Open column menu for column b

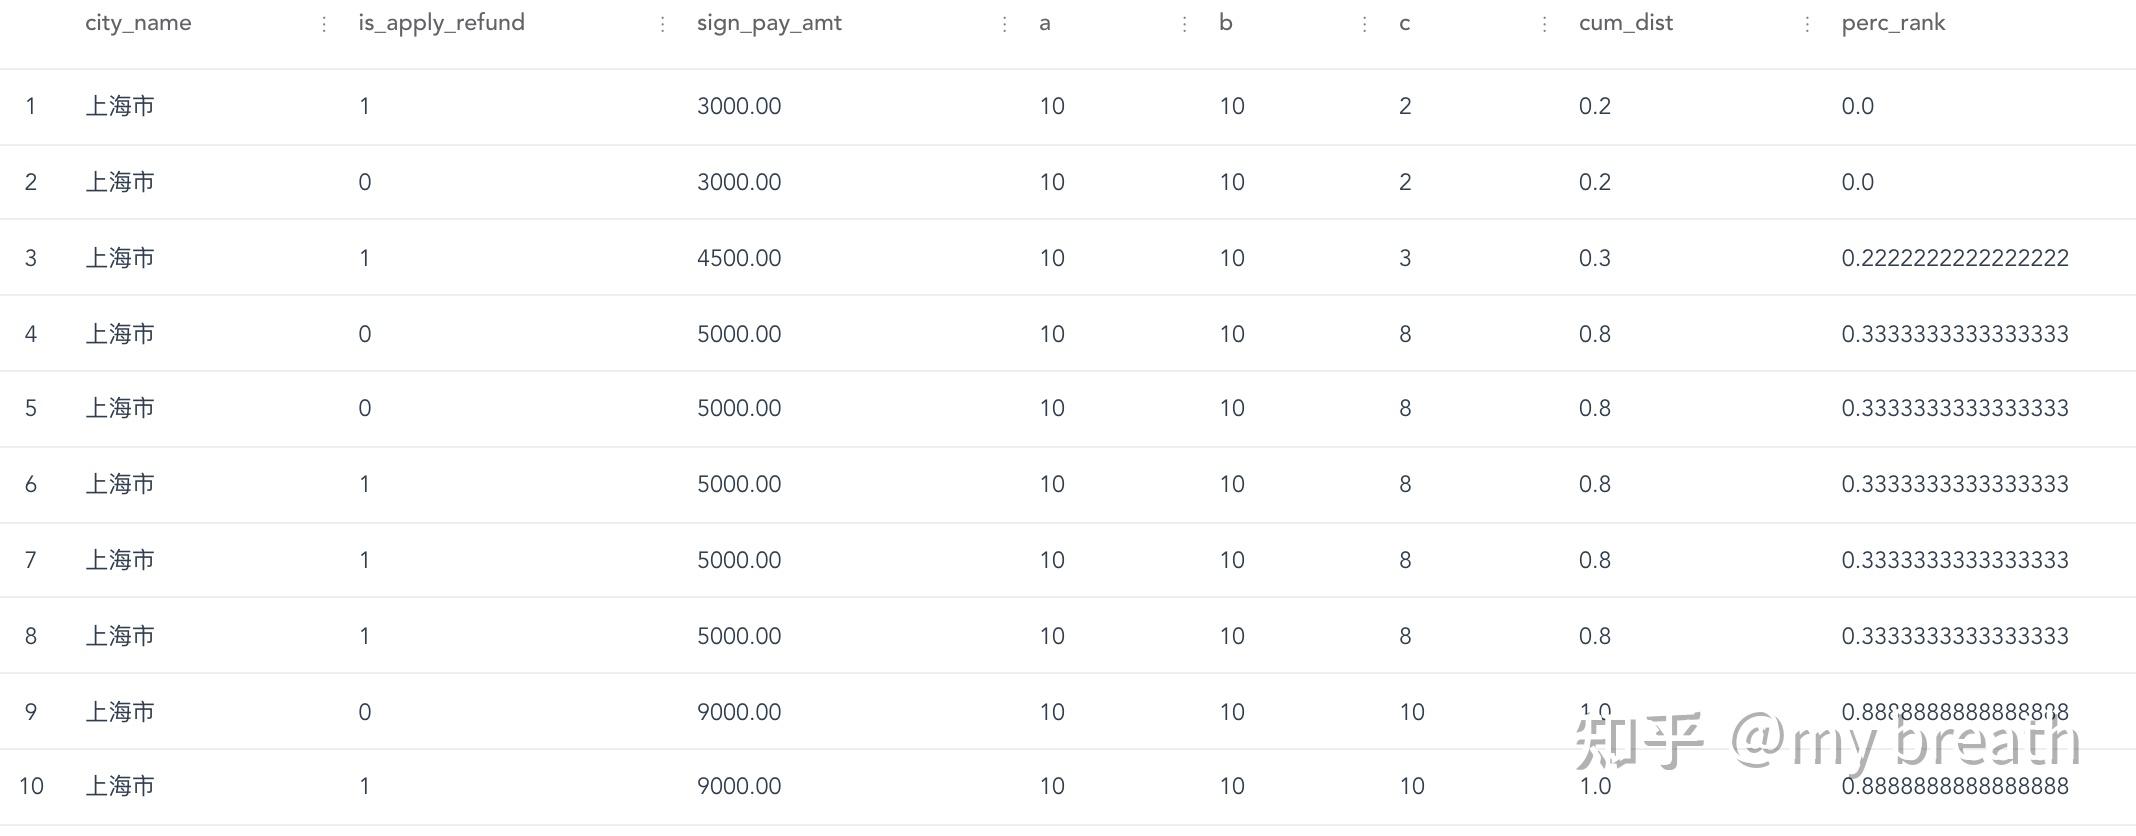pyautogui.click(x=1364, y=24)
